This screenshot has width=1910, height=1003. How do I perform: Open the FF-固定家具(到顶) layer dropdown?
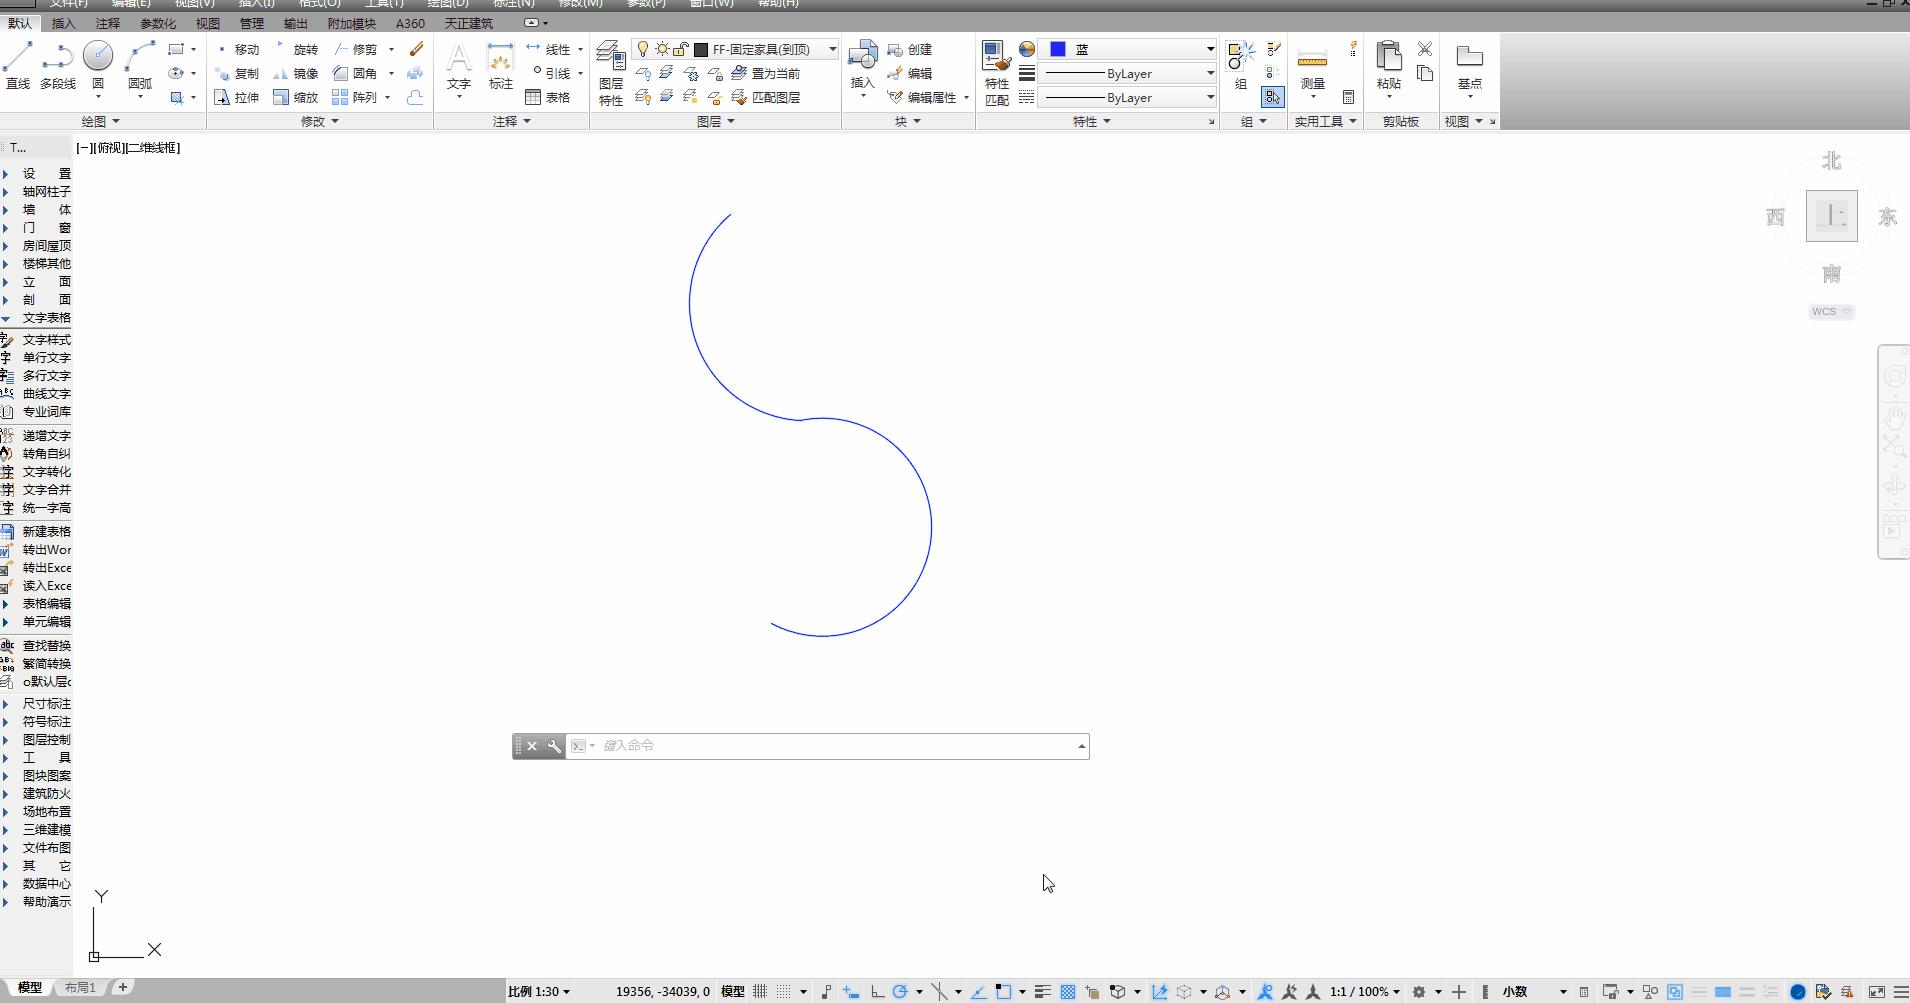click(831, 49)
